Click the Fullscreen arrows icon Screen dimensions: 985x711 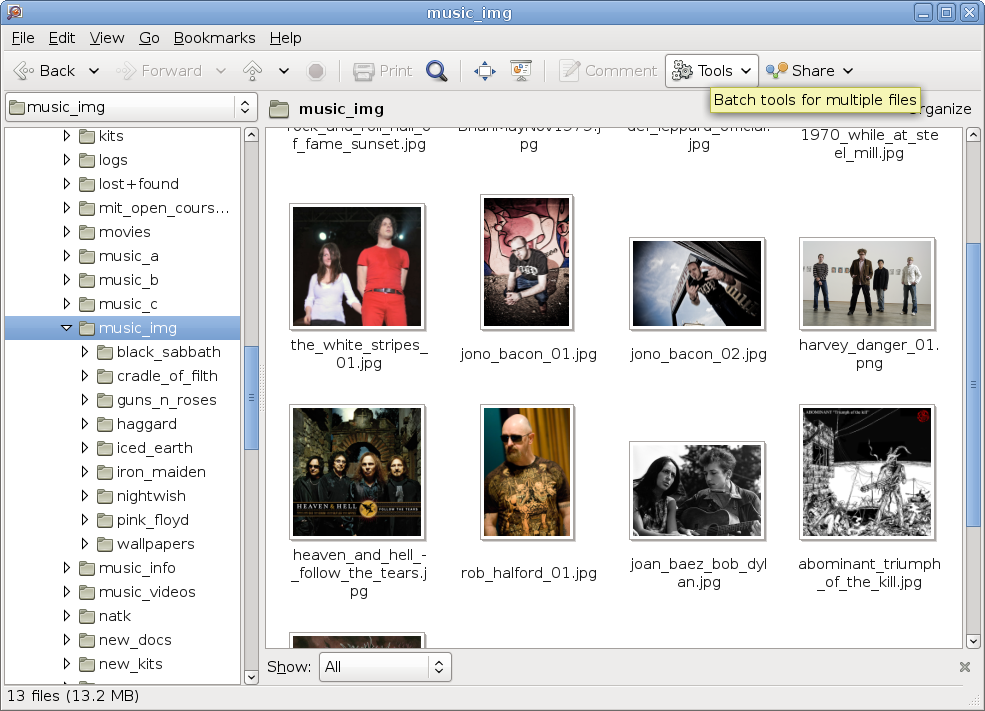484,71
